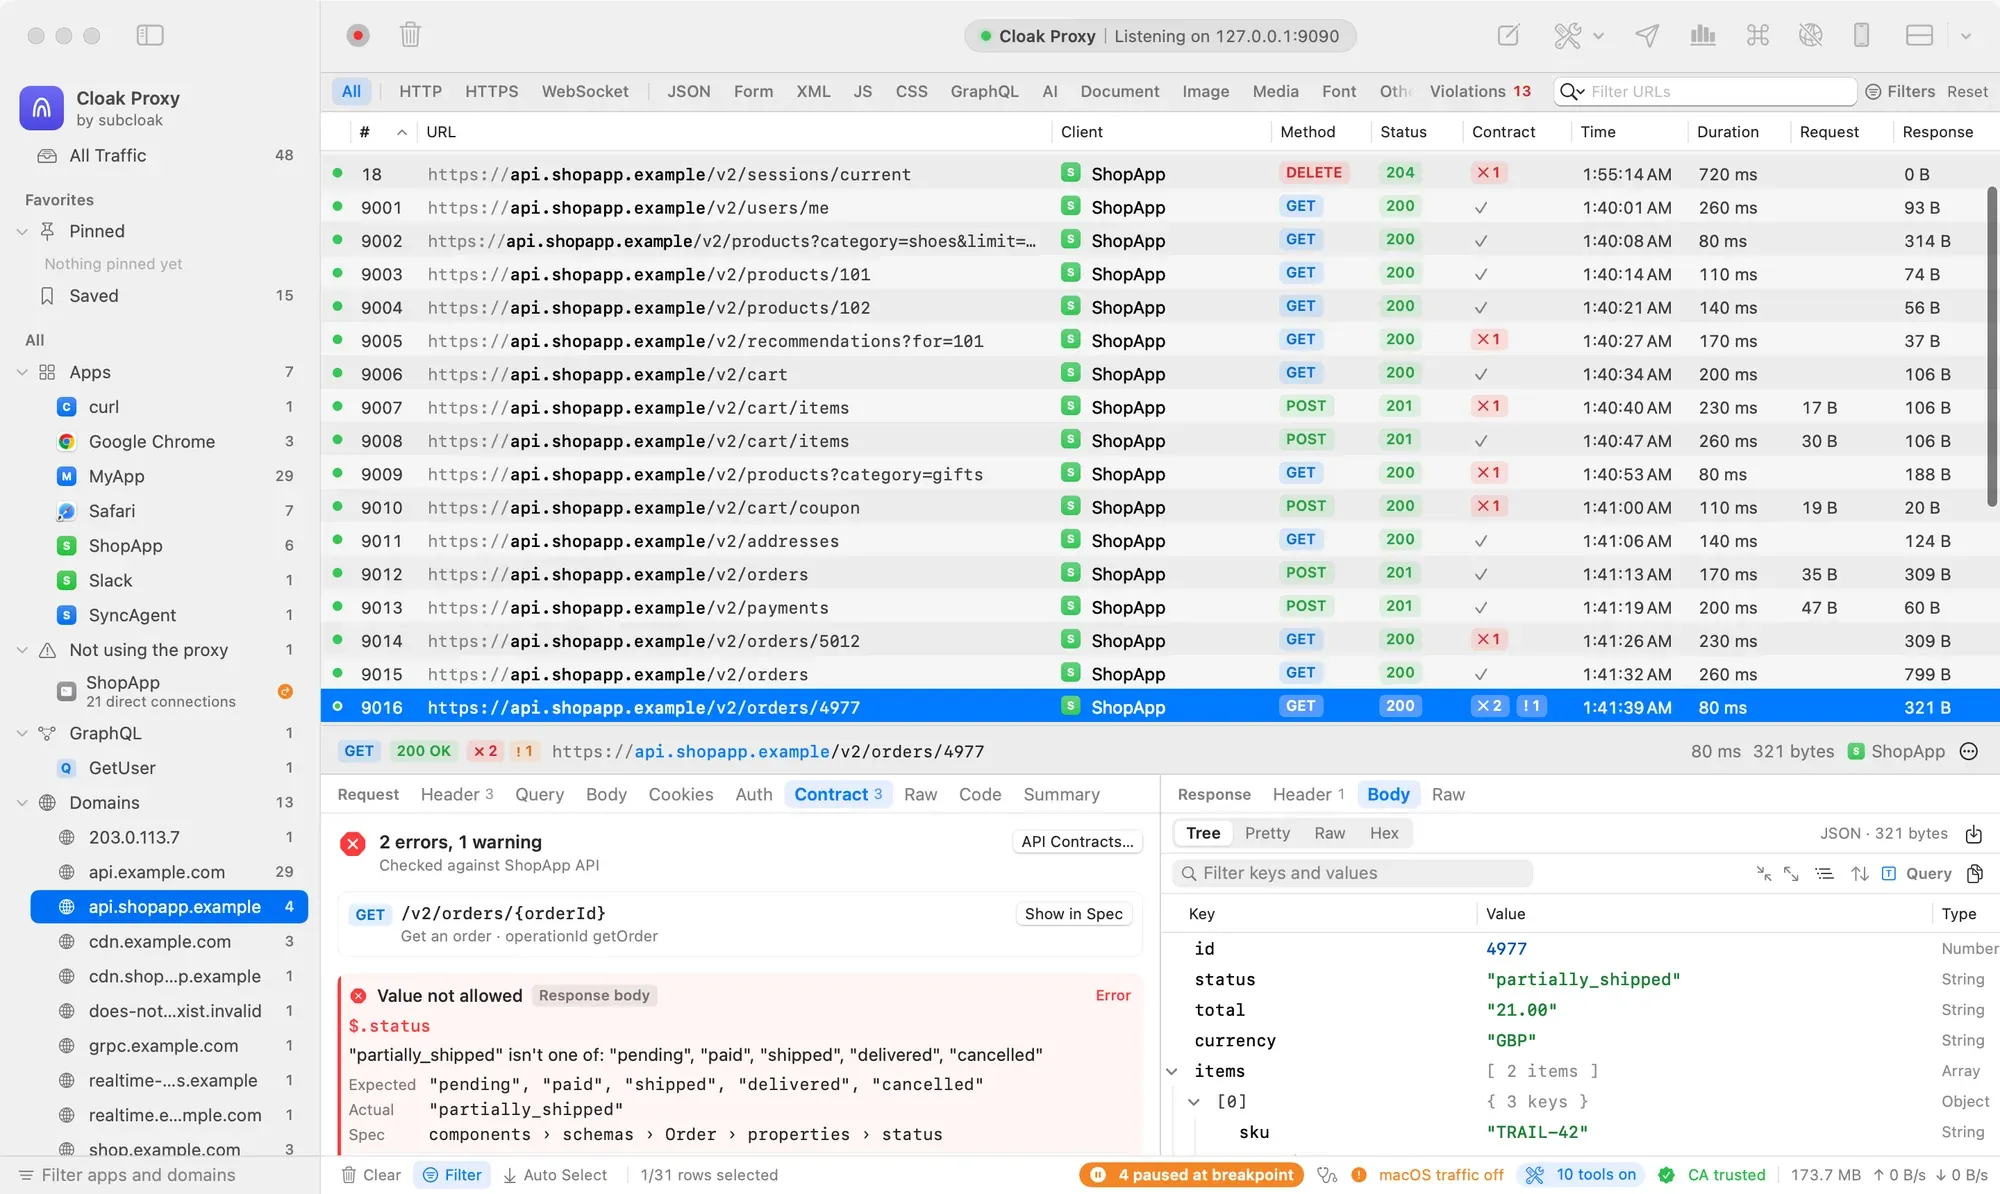Toggle the layout panel icon
This screenshot has width=2000, height=1194.
click(1919, 35)
